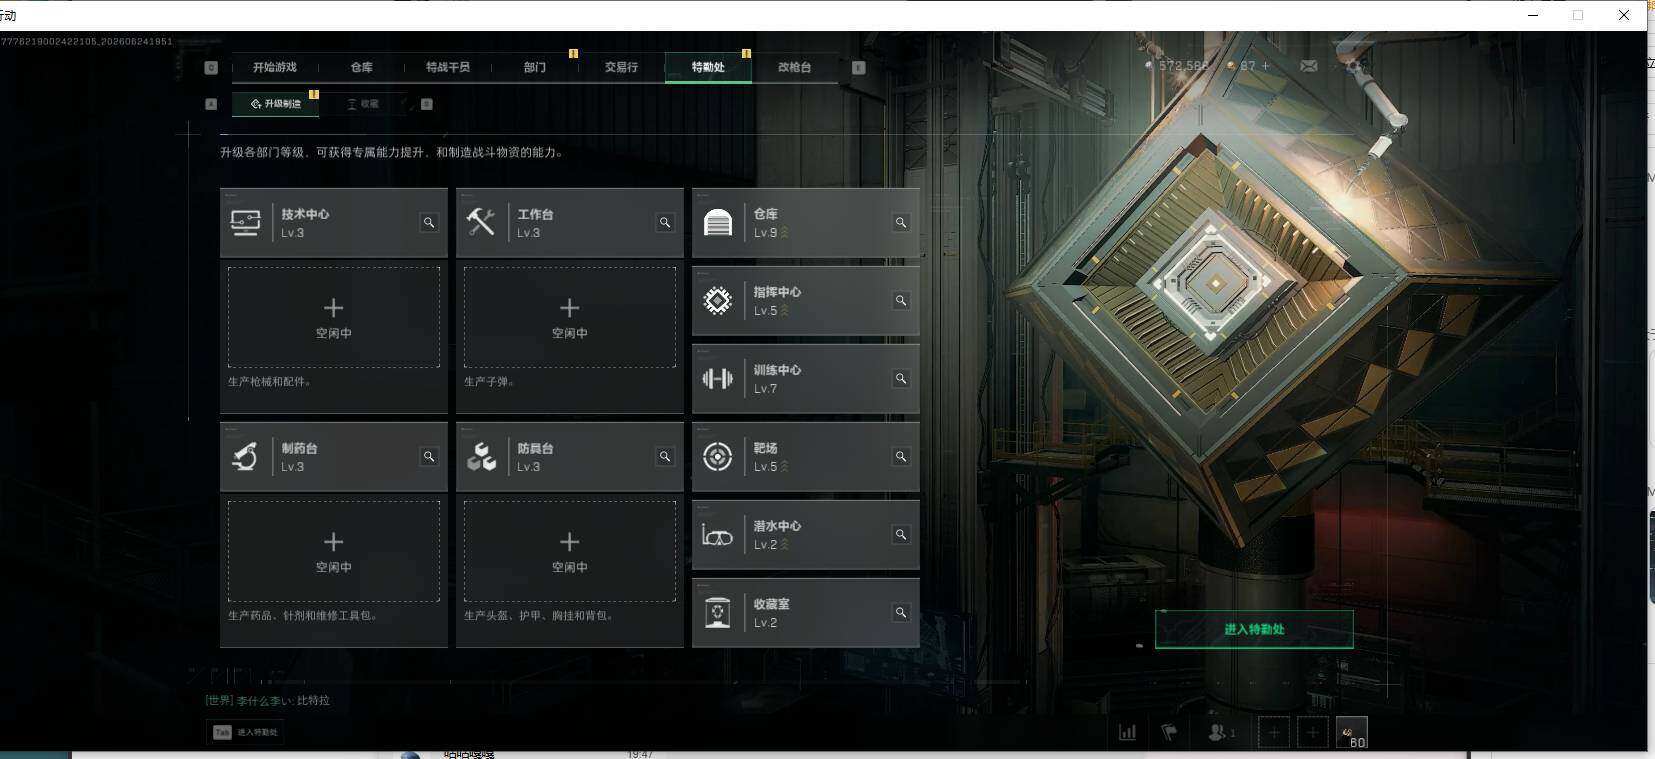The height and width of the screenshot is (759, 1655).
Task: Start production in 防具台 idle slot
Action: point(570,551)
